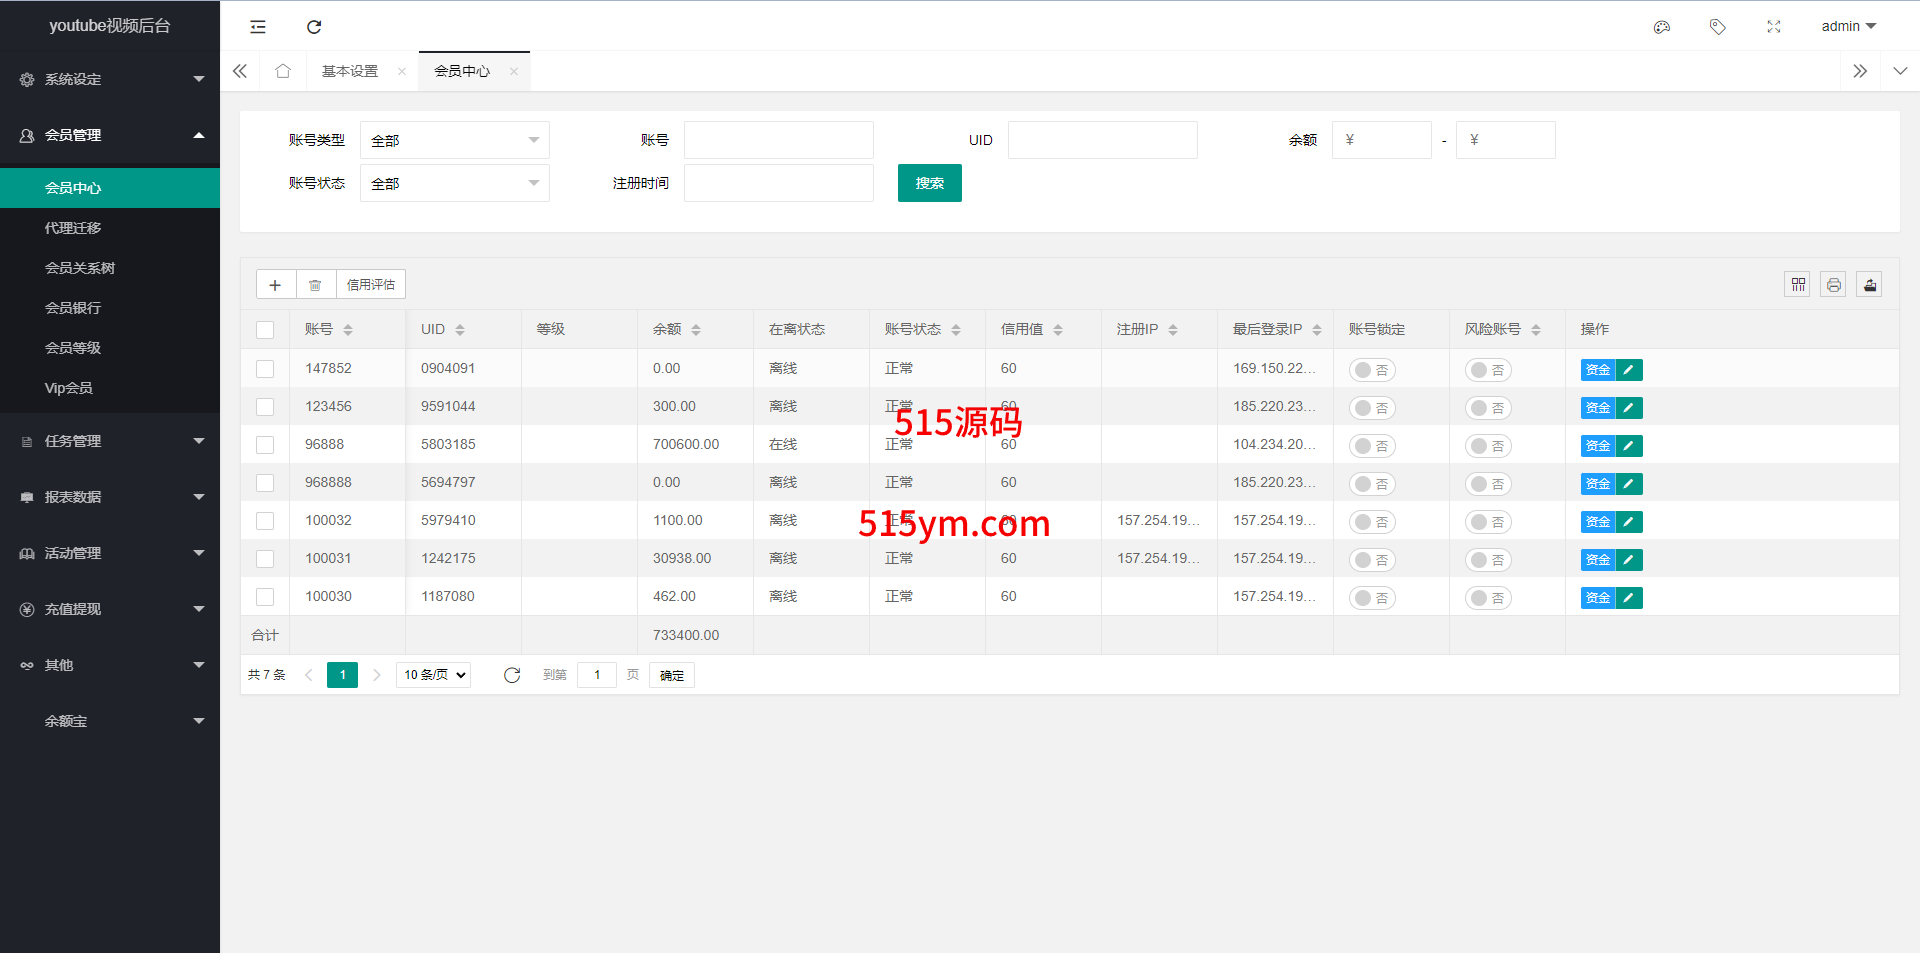Open the 账号类型 dropdown
The width and height of the screenshot is (1920, 953).
(455, 141)
